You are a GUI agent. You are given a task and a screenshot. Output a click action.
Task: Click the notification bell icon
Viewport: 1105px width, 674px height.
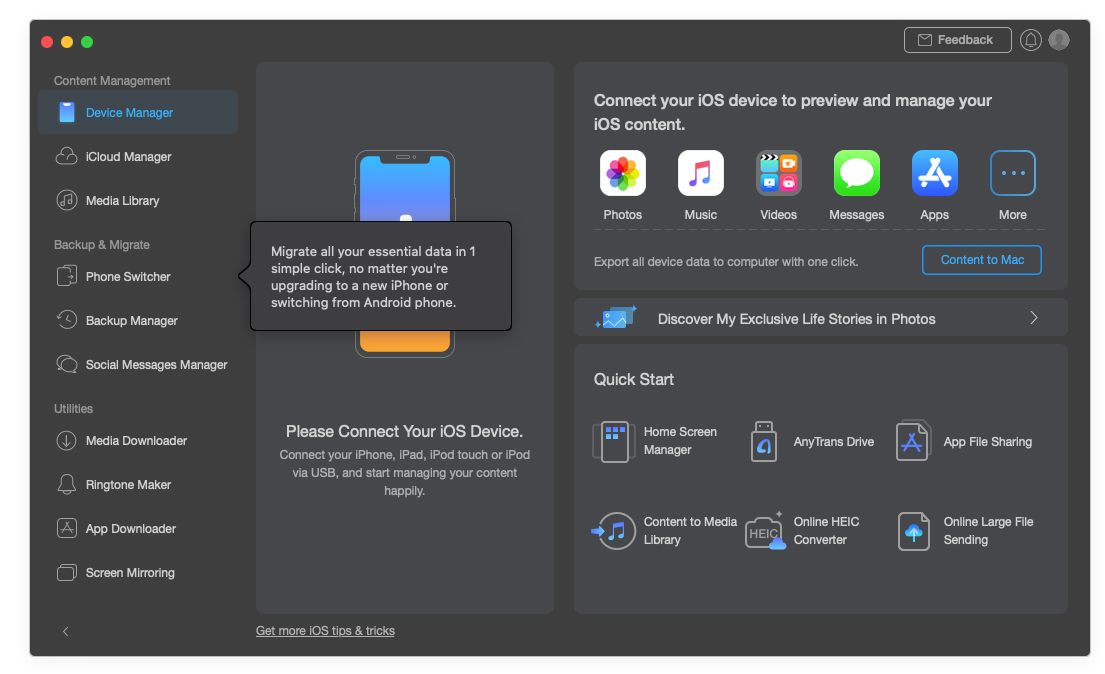tap(1030, 40)
